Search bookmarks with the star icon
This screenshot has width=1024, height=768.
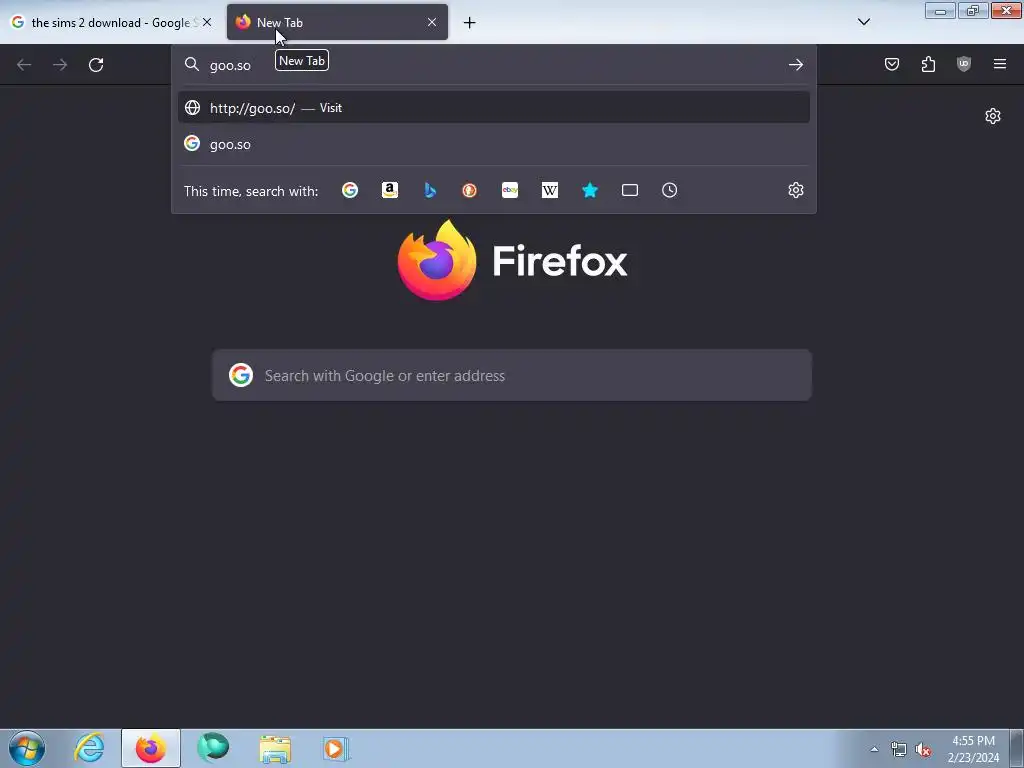[590, 190]
